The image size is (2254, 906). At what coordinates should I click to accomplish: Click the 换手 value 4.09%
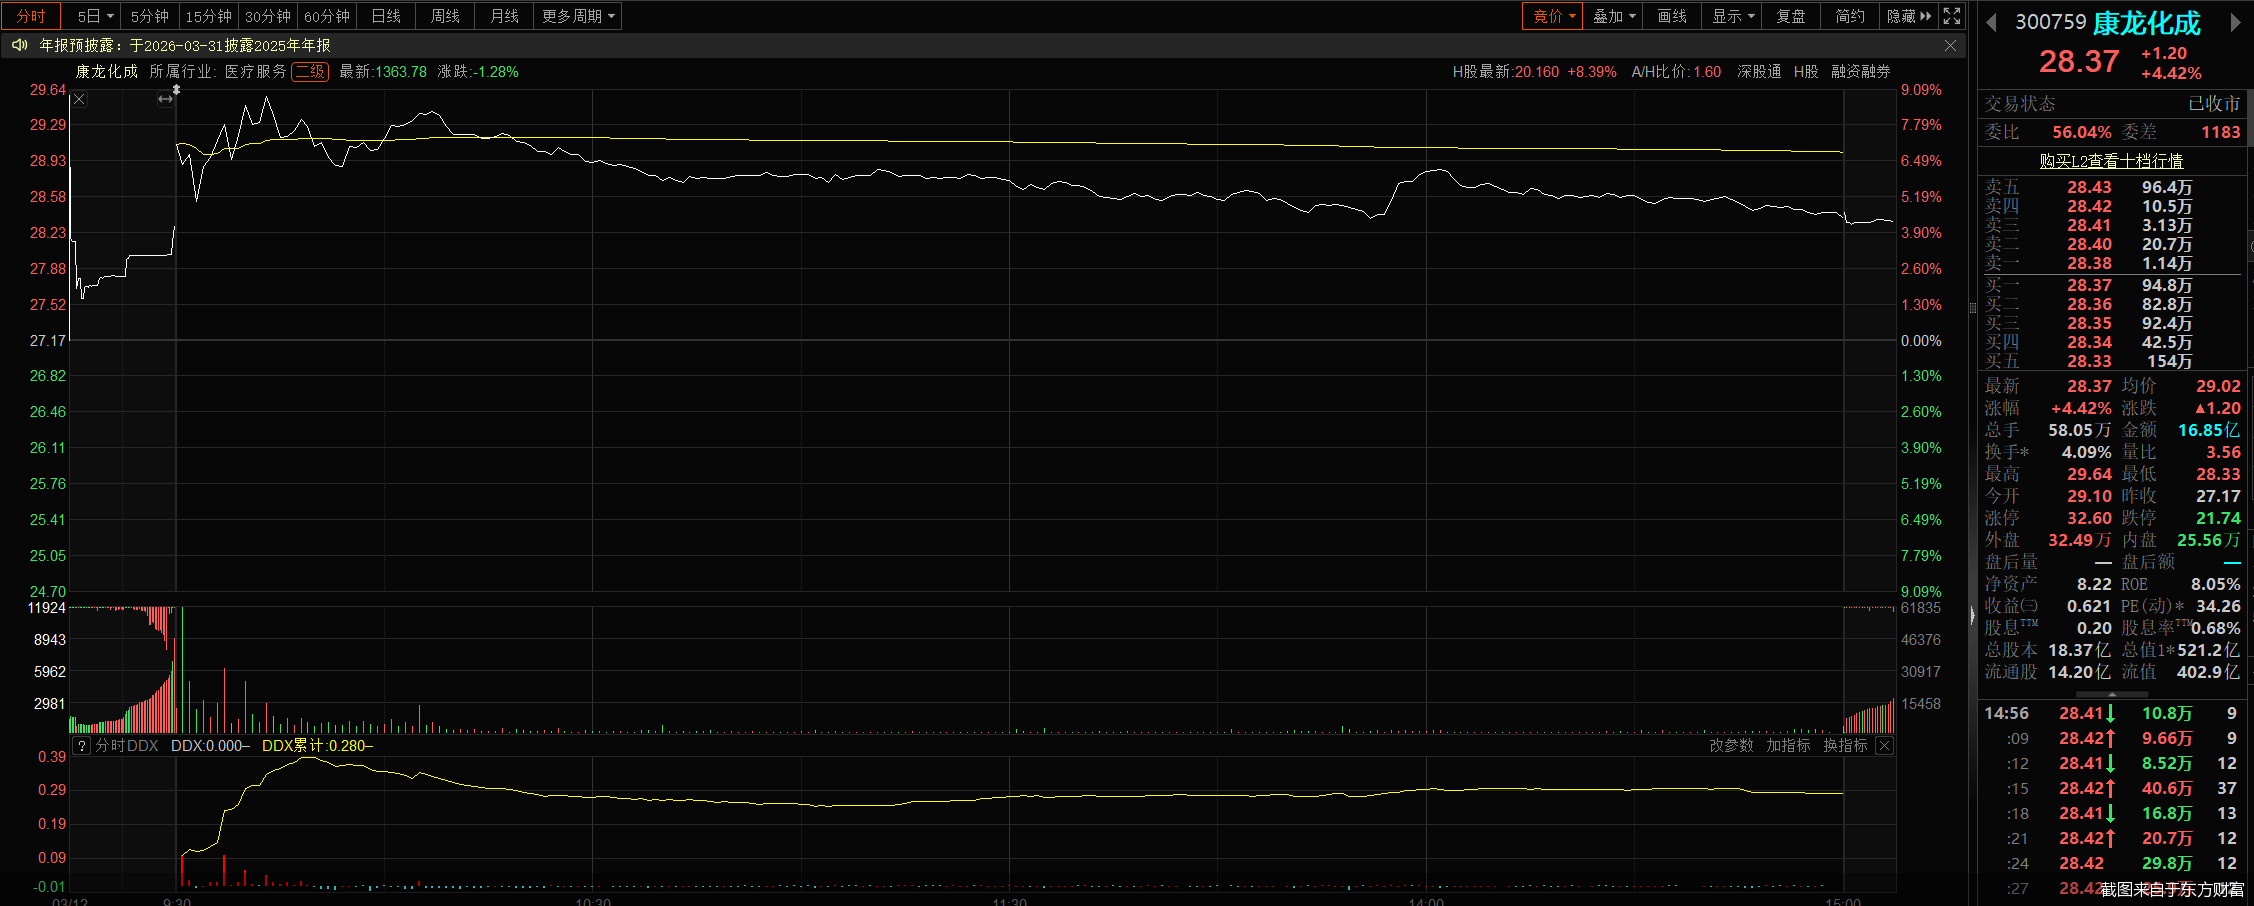click(2087, 452)
